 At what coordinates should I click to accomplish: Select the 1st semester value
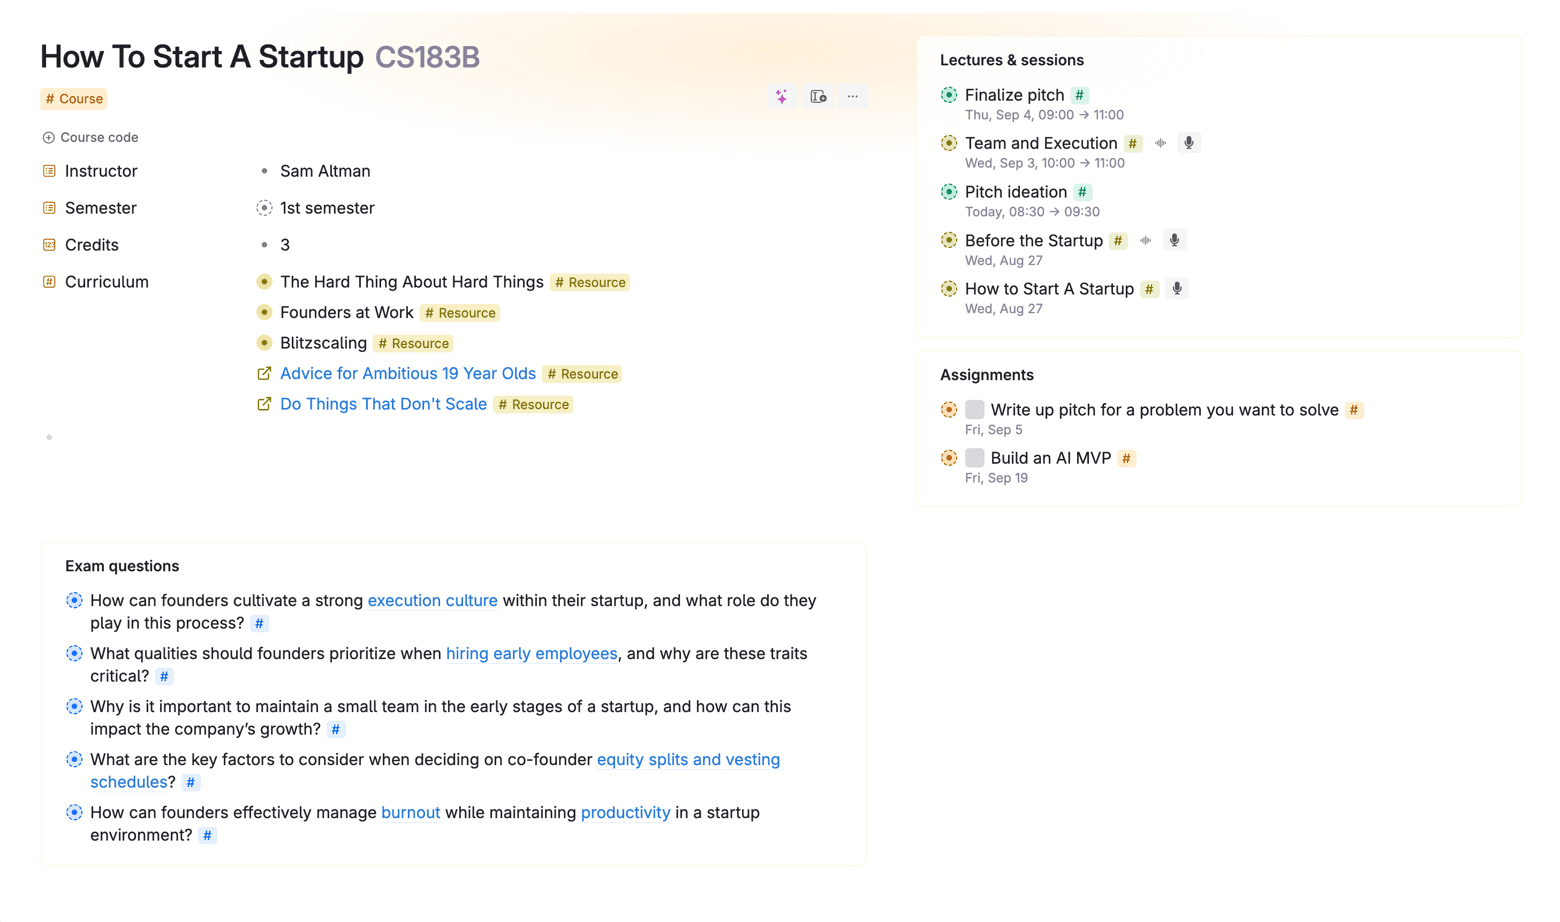pyautogui.click(x=327, y=208)
